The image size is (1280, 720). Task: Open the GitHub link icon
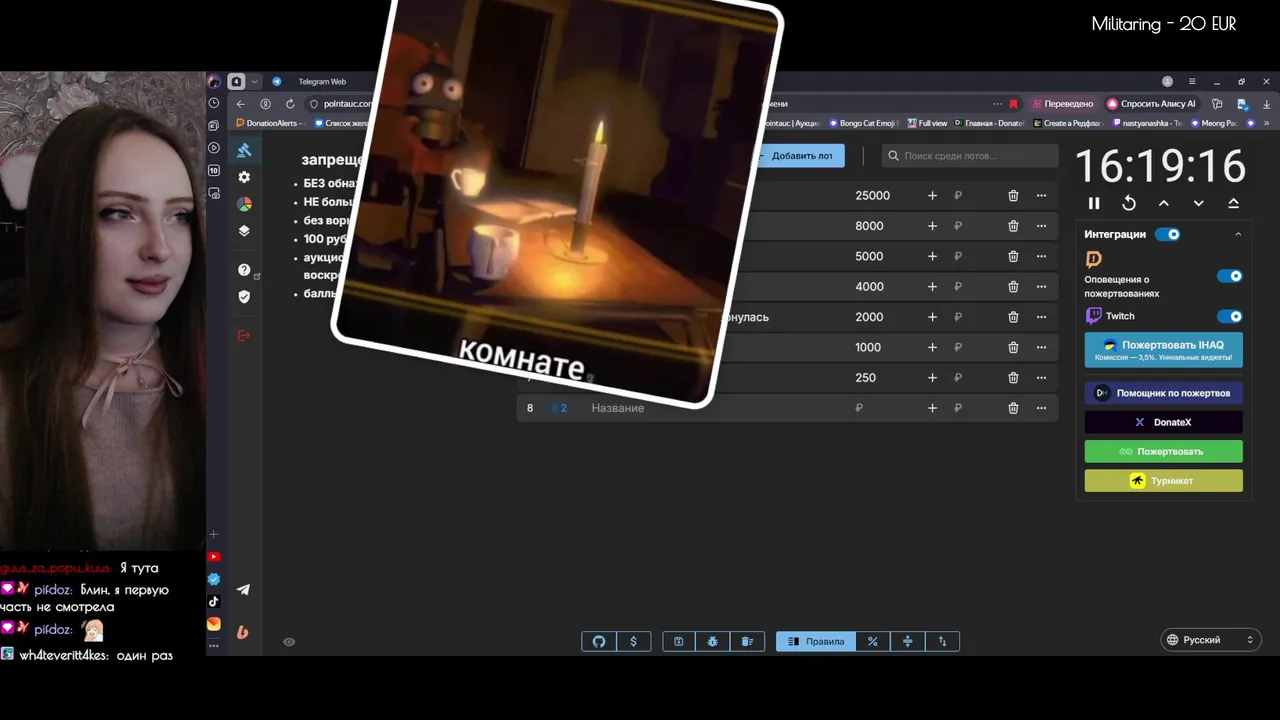(599, 642)
